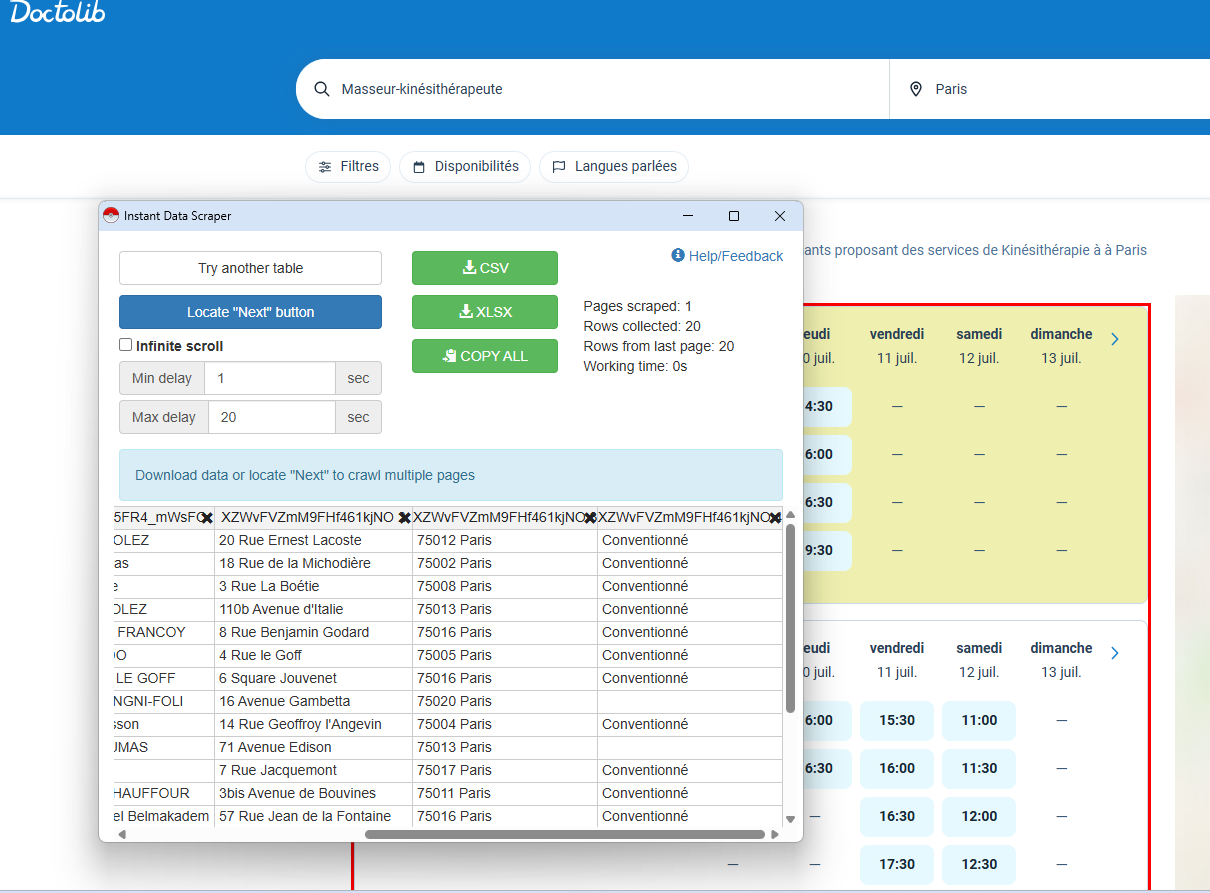Click the Max delay value field
Viewport: 1210px width, 893px height.
coord(270,417)
